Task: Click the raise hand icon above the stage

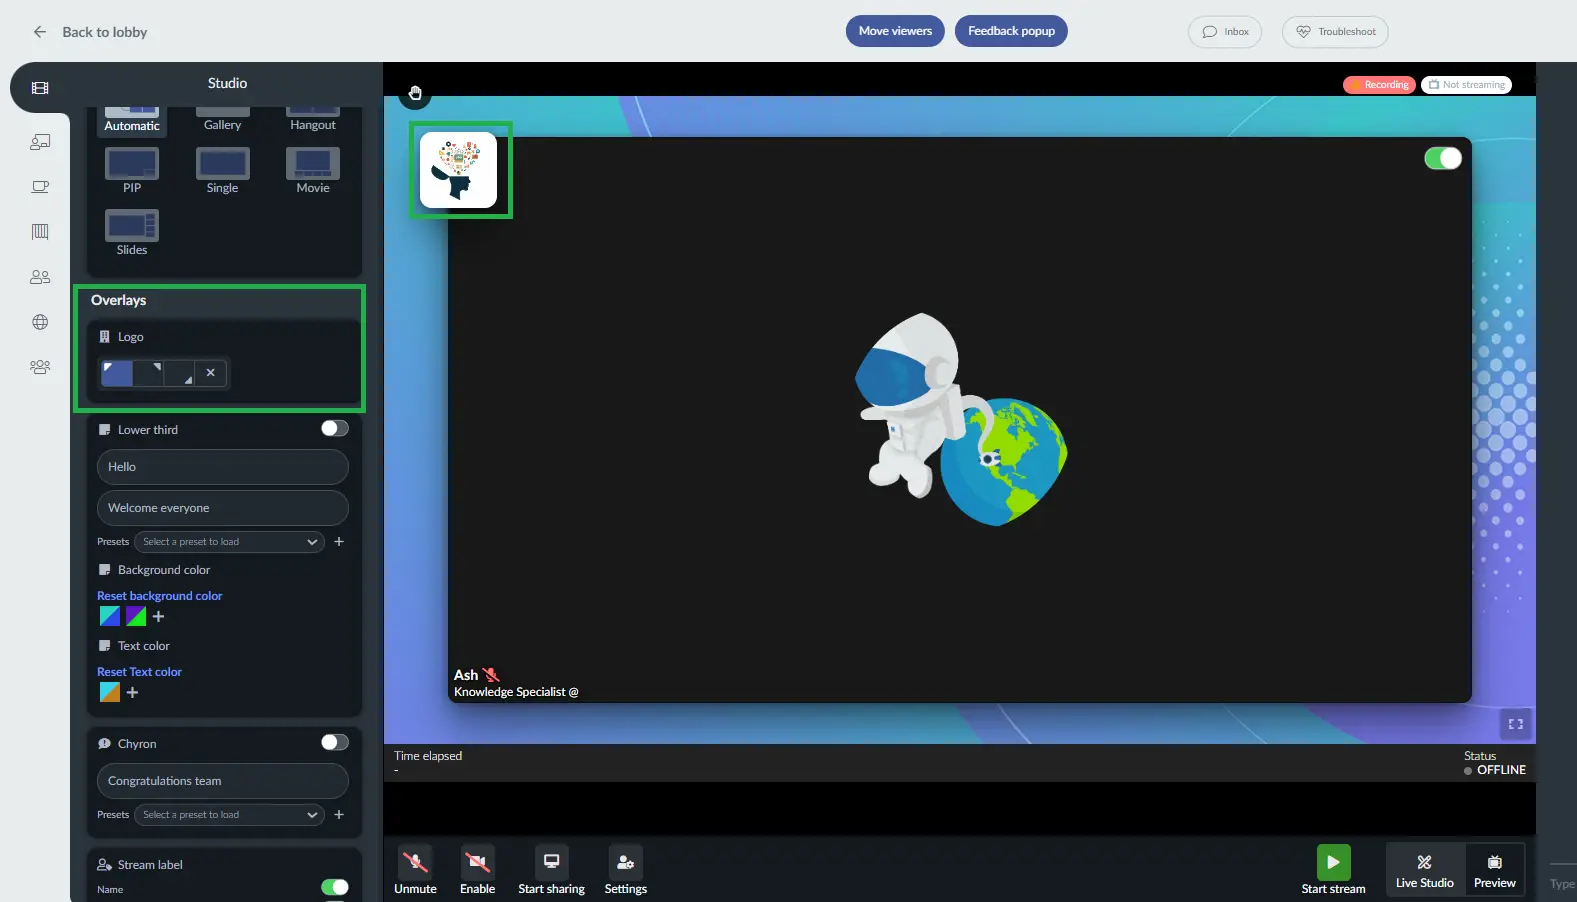Action: (415, 93)
